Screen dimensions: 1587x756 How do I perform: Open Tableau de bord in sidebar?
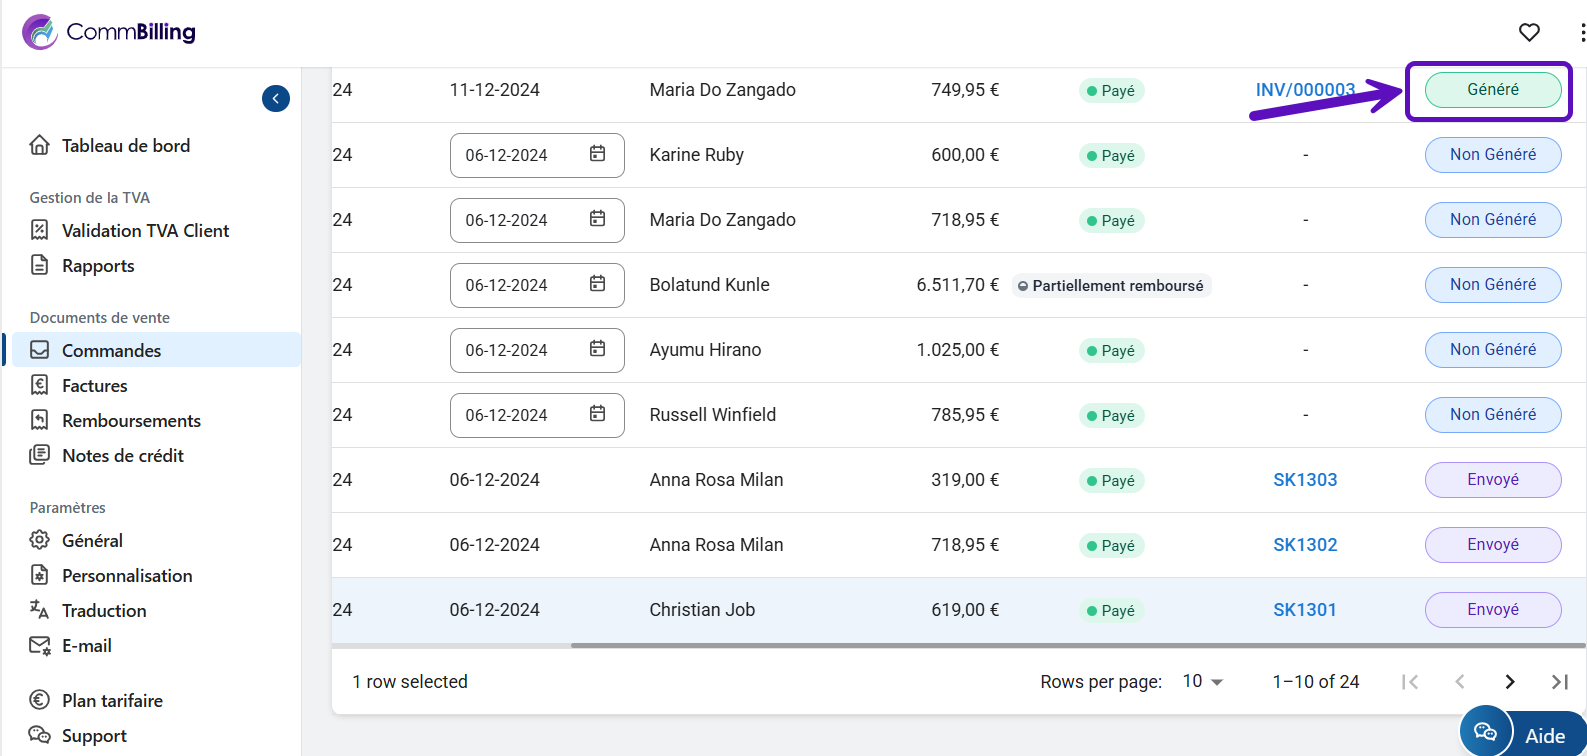[125, 146]
